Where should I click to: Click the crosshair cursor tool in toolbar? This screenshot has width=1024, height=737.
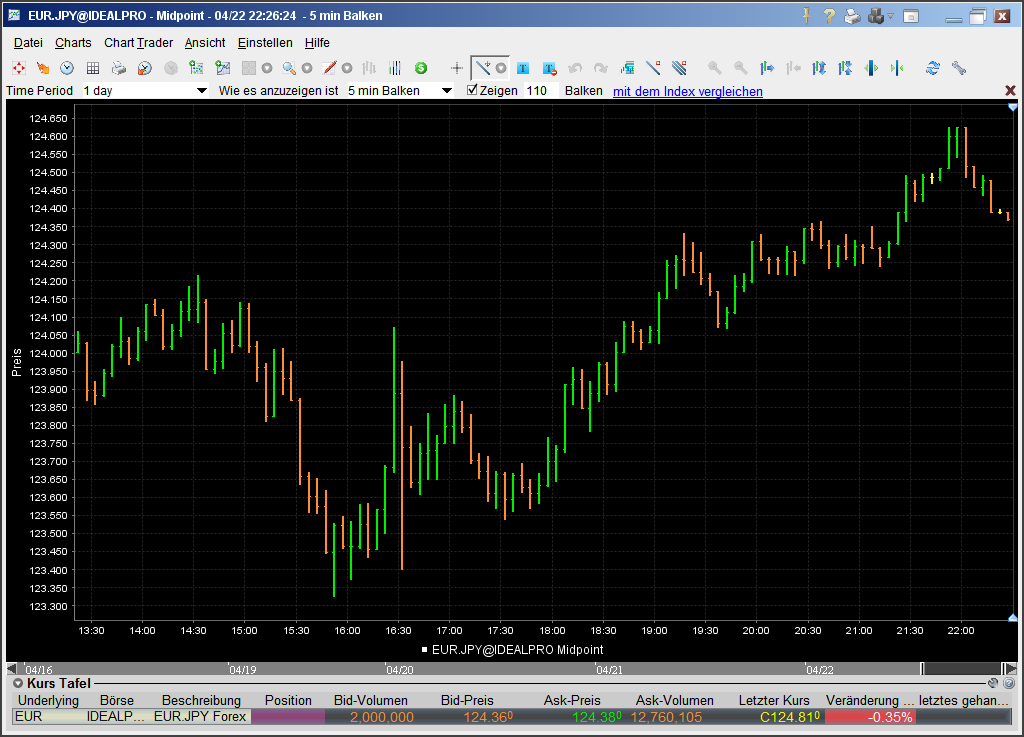click(x=457, y=68)
